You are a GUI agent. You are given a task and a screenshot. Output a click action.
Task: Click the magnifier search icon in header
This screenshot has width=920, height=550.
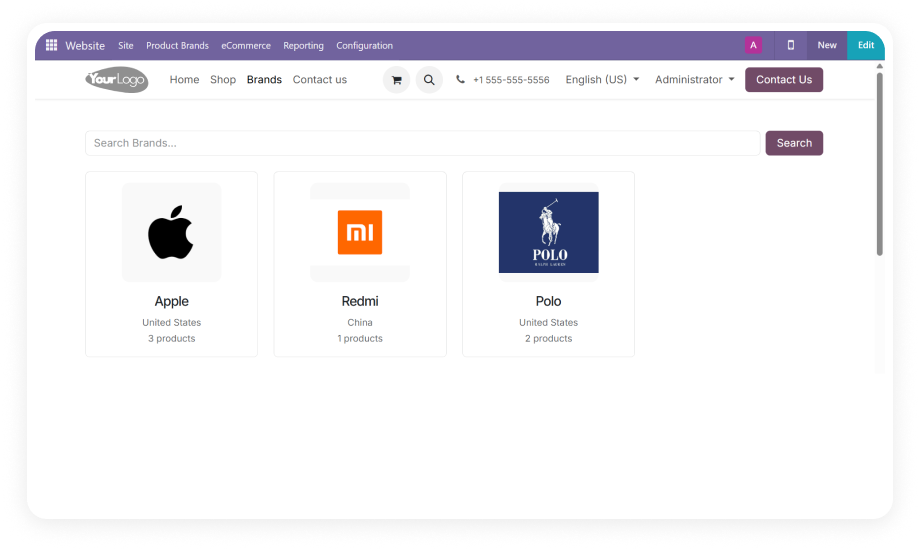[x=429, y=80]
